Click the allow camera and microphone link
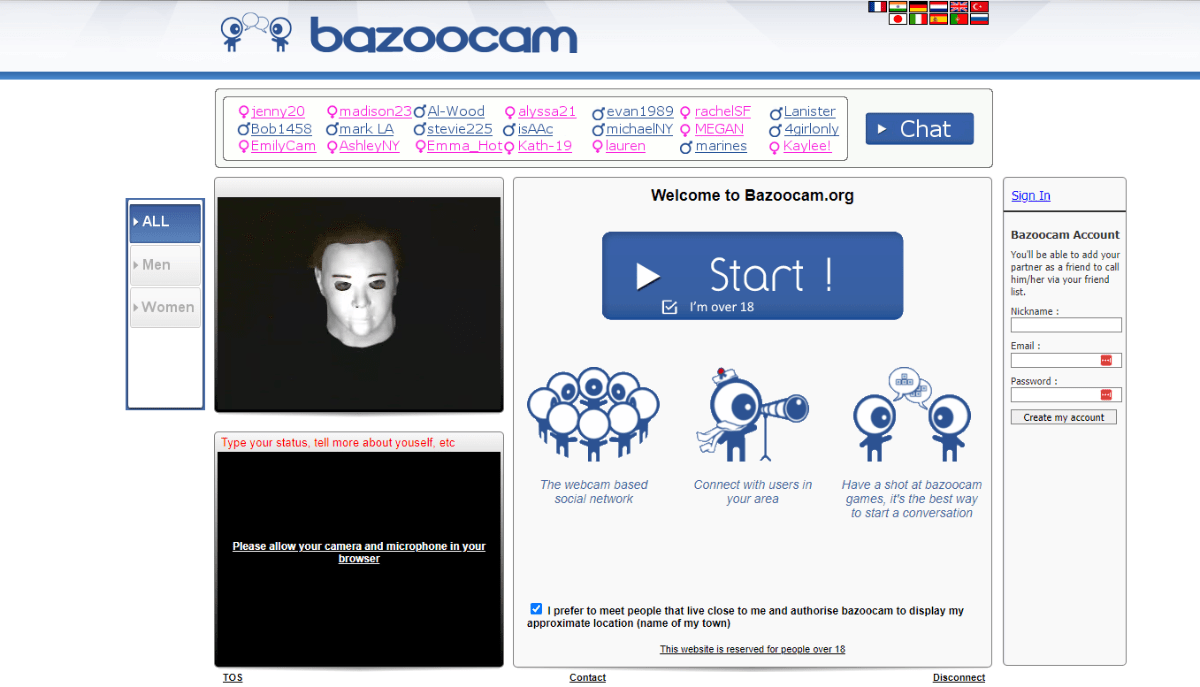1200x687 pixels. click(x=359, y=552)
